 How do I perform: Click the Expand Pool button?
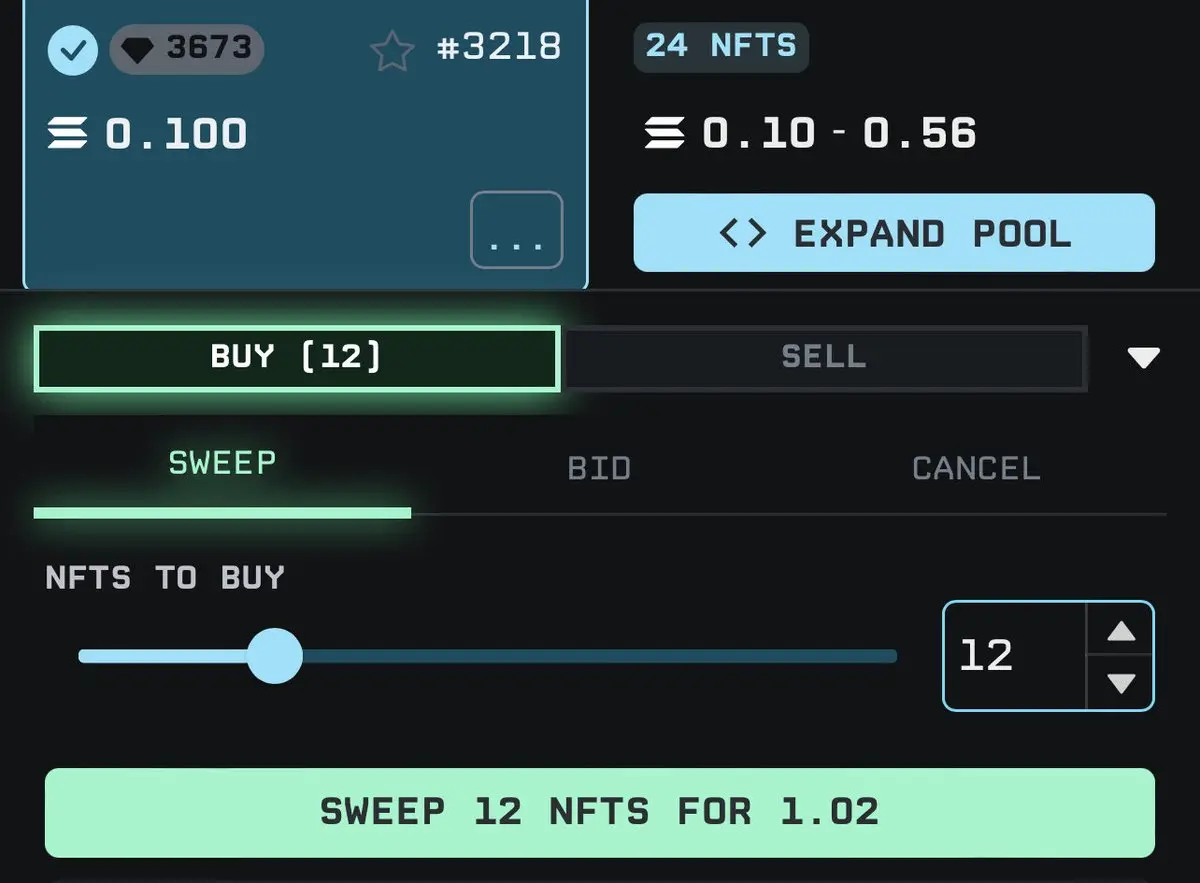pos(894,233)
